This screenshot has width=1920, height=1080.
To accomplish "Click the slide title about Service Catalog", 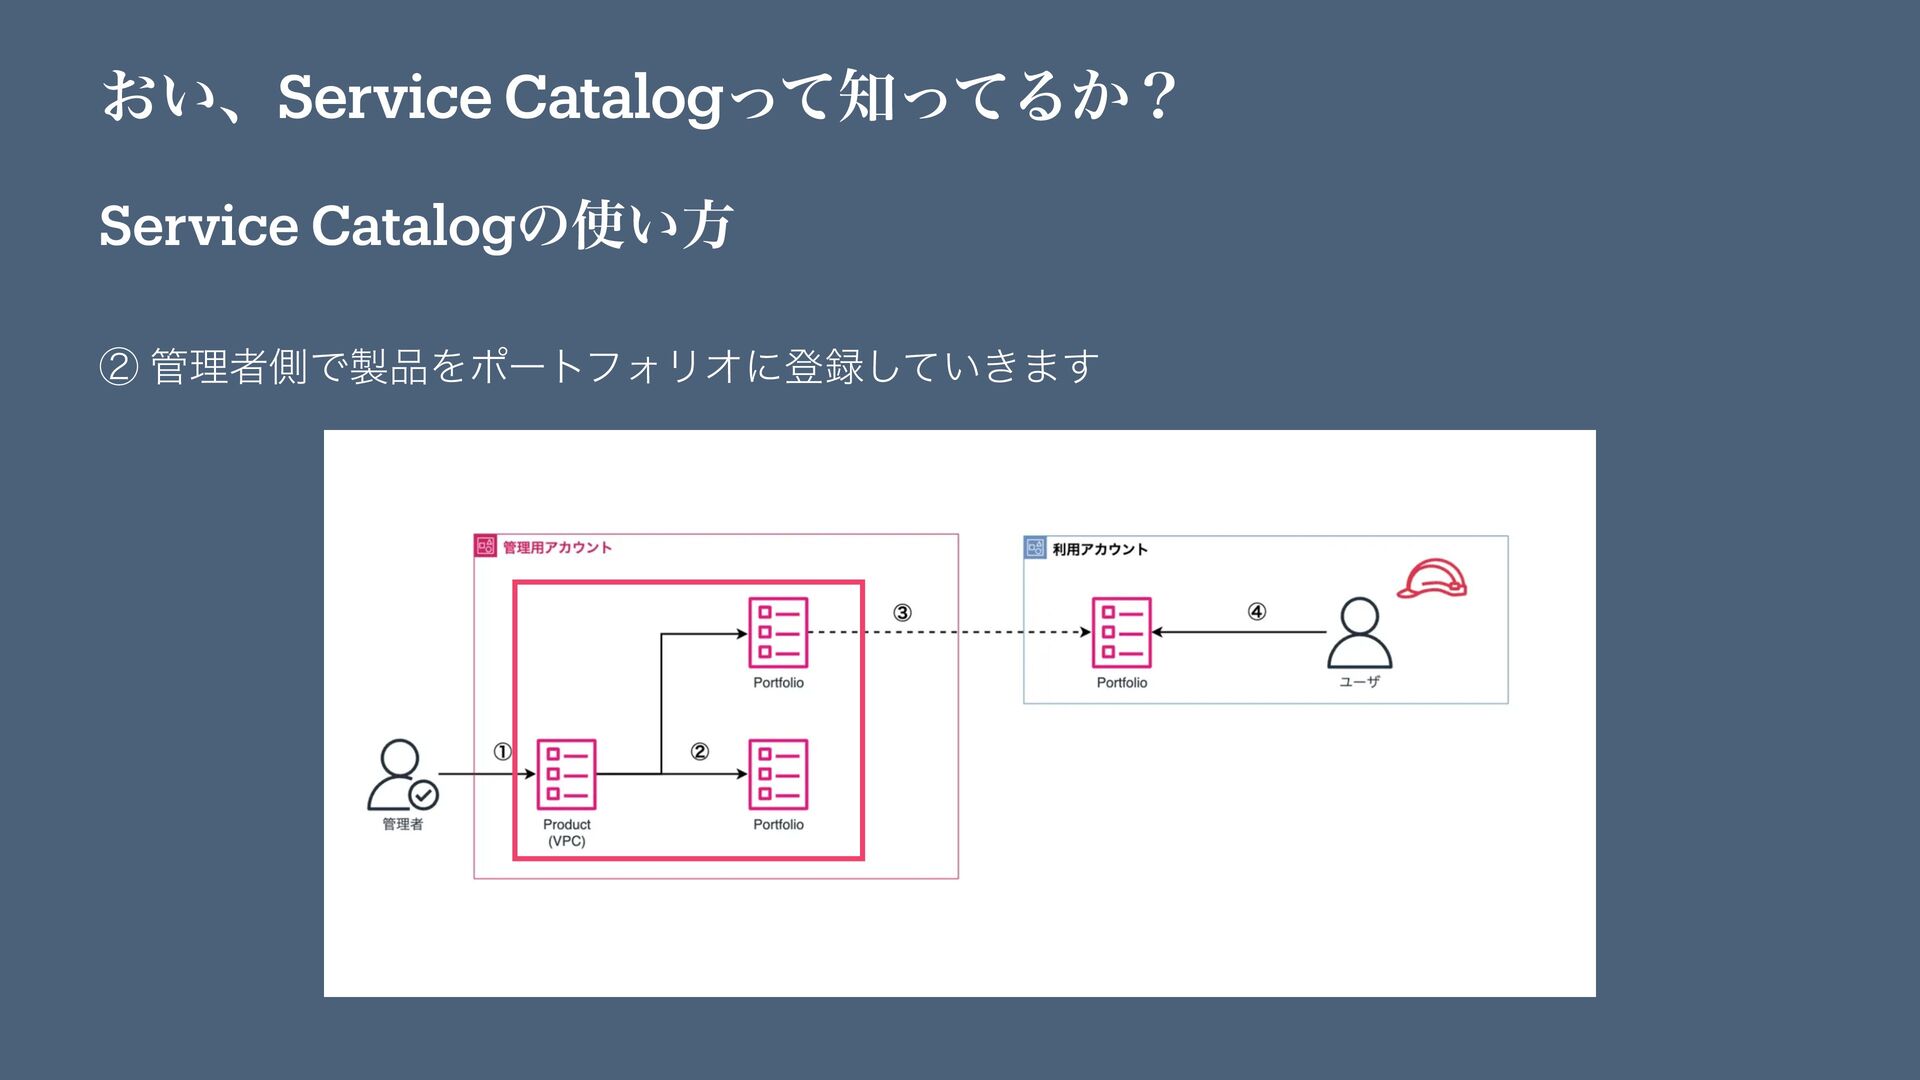I will click(x=640, y=97).
